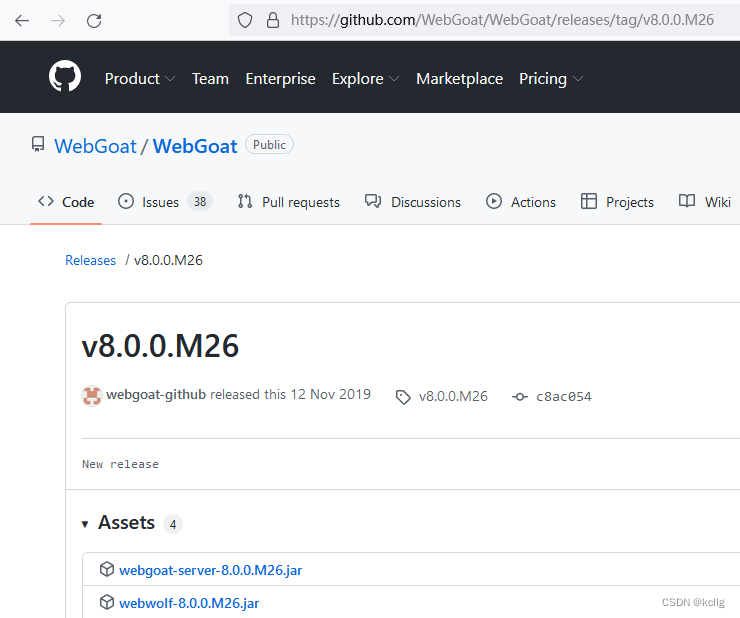
Task: Click the Issues count badge 38
Action: click(200, 202)
